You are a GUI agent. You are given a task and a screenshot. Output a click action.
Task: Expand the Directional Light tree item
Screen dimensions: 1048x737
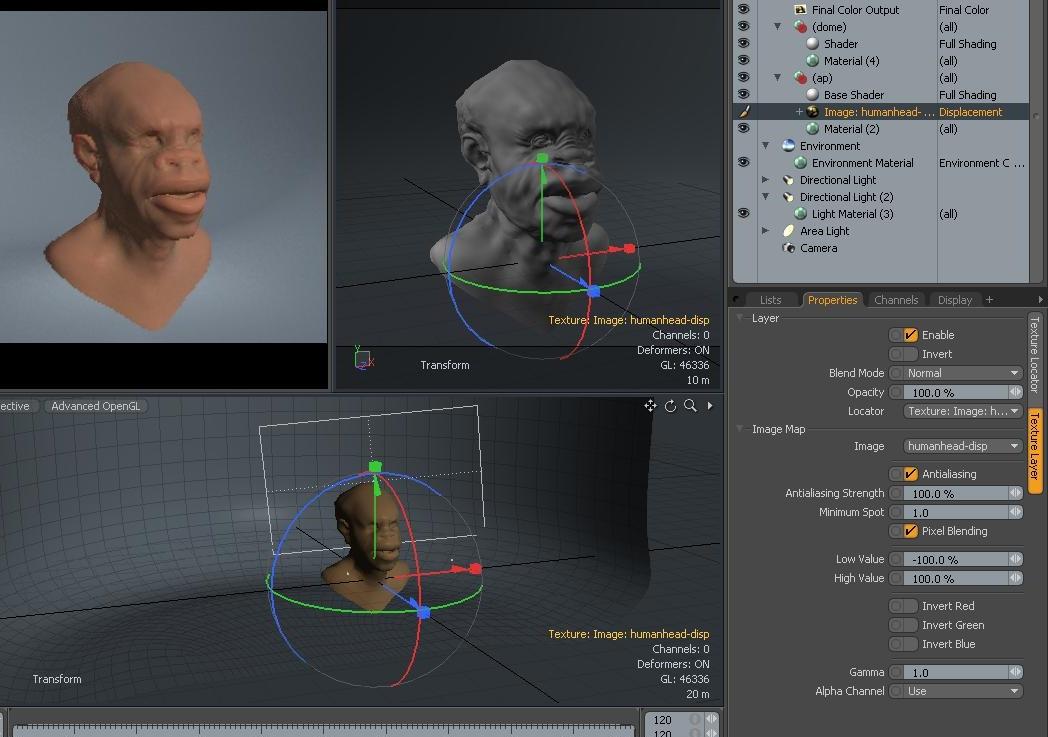(x=766, y=180)
